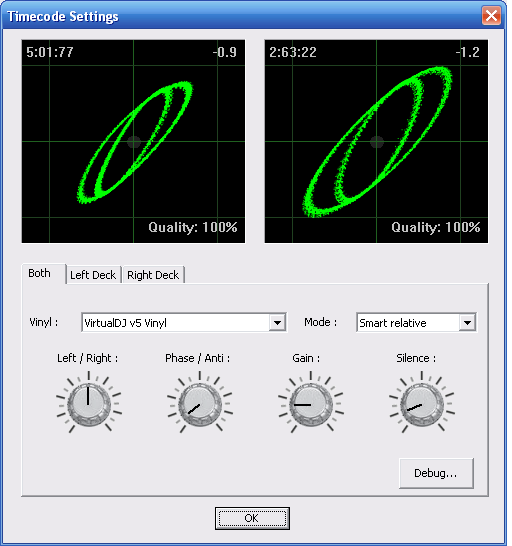Click the 2:63:22 timecode position
The width and height of the screenshot is (512, 546).
point(293,52)
